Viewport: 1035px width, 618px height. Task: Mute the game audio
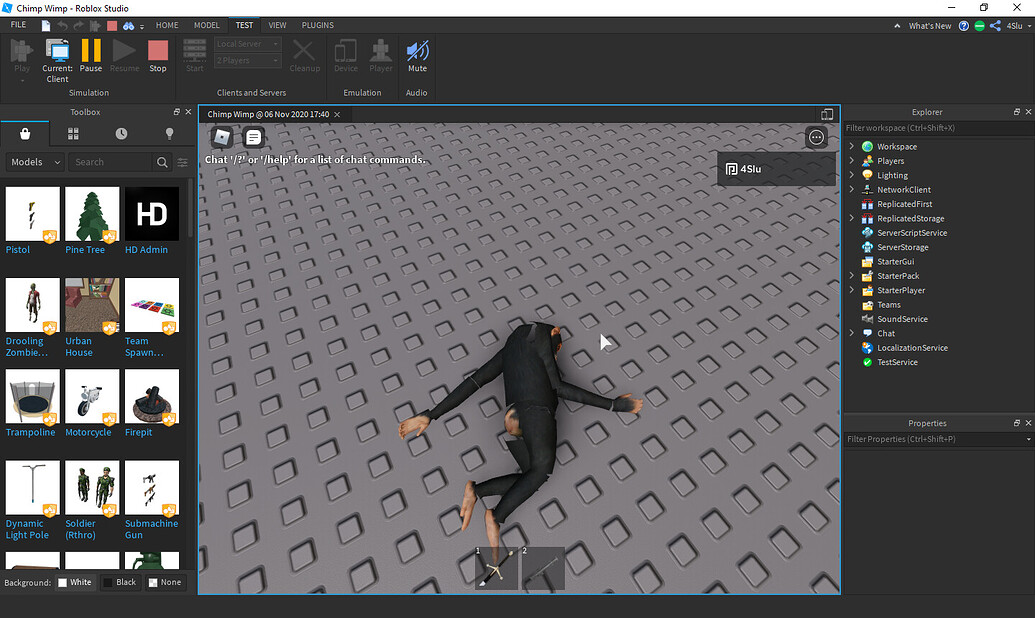(417, 55)
